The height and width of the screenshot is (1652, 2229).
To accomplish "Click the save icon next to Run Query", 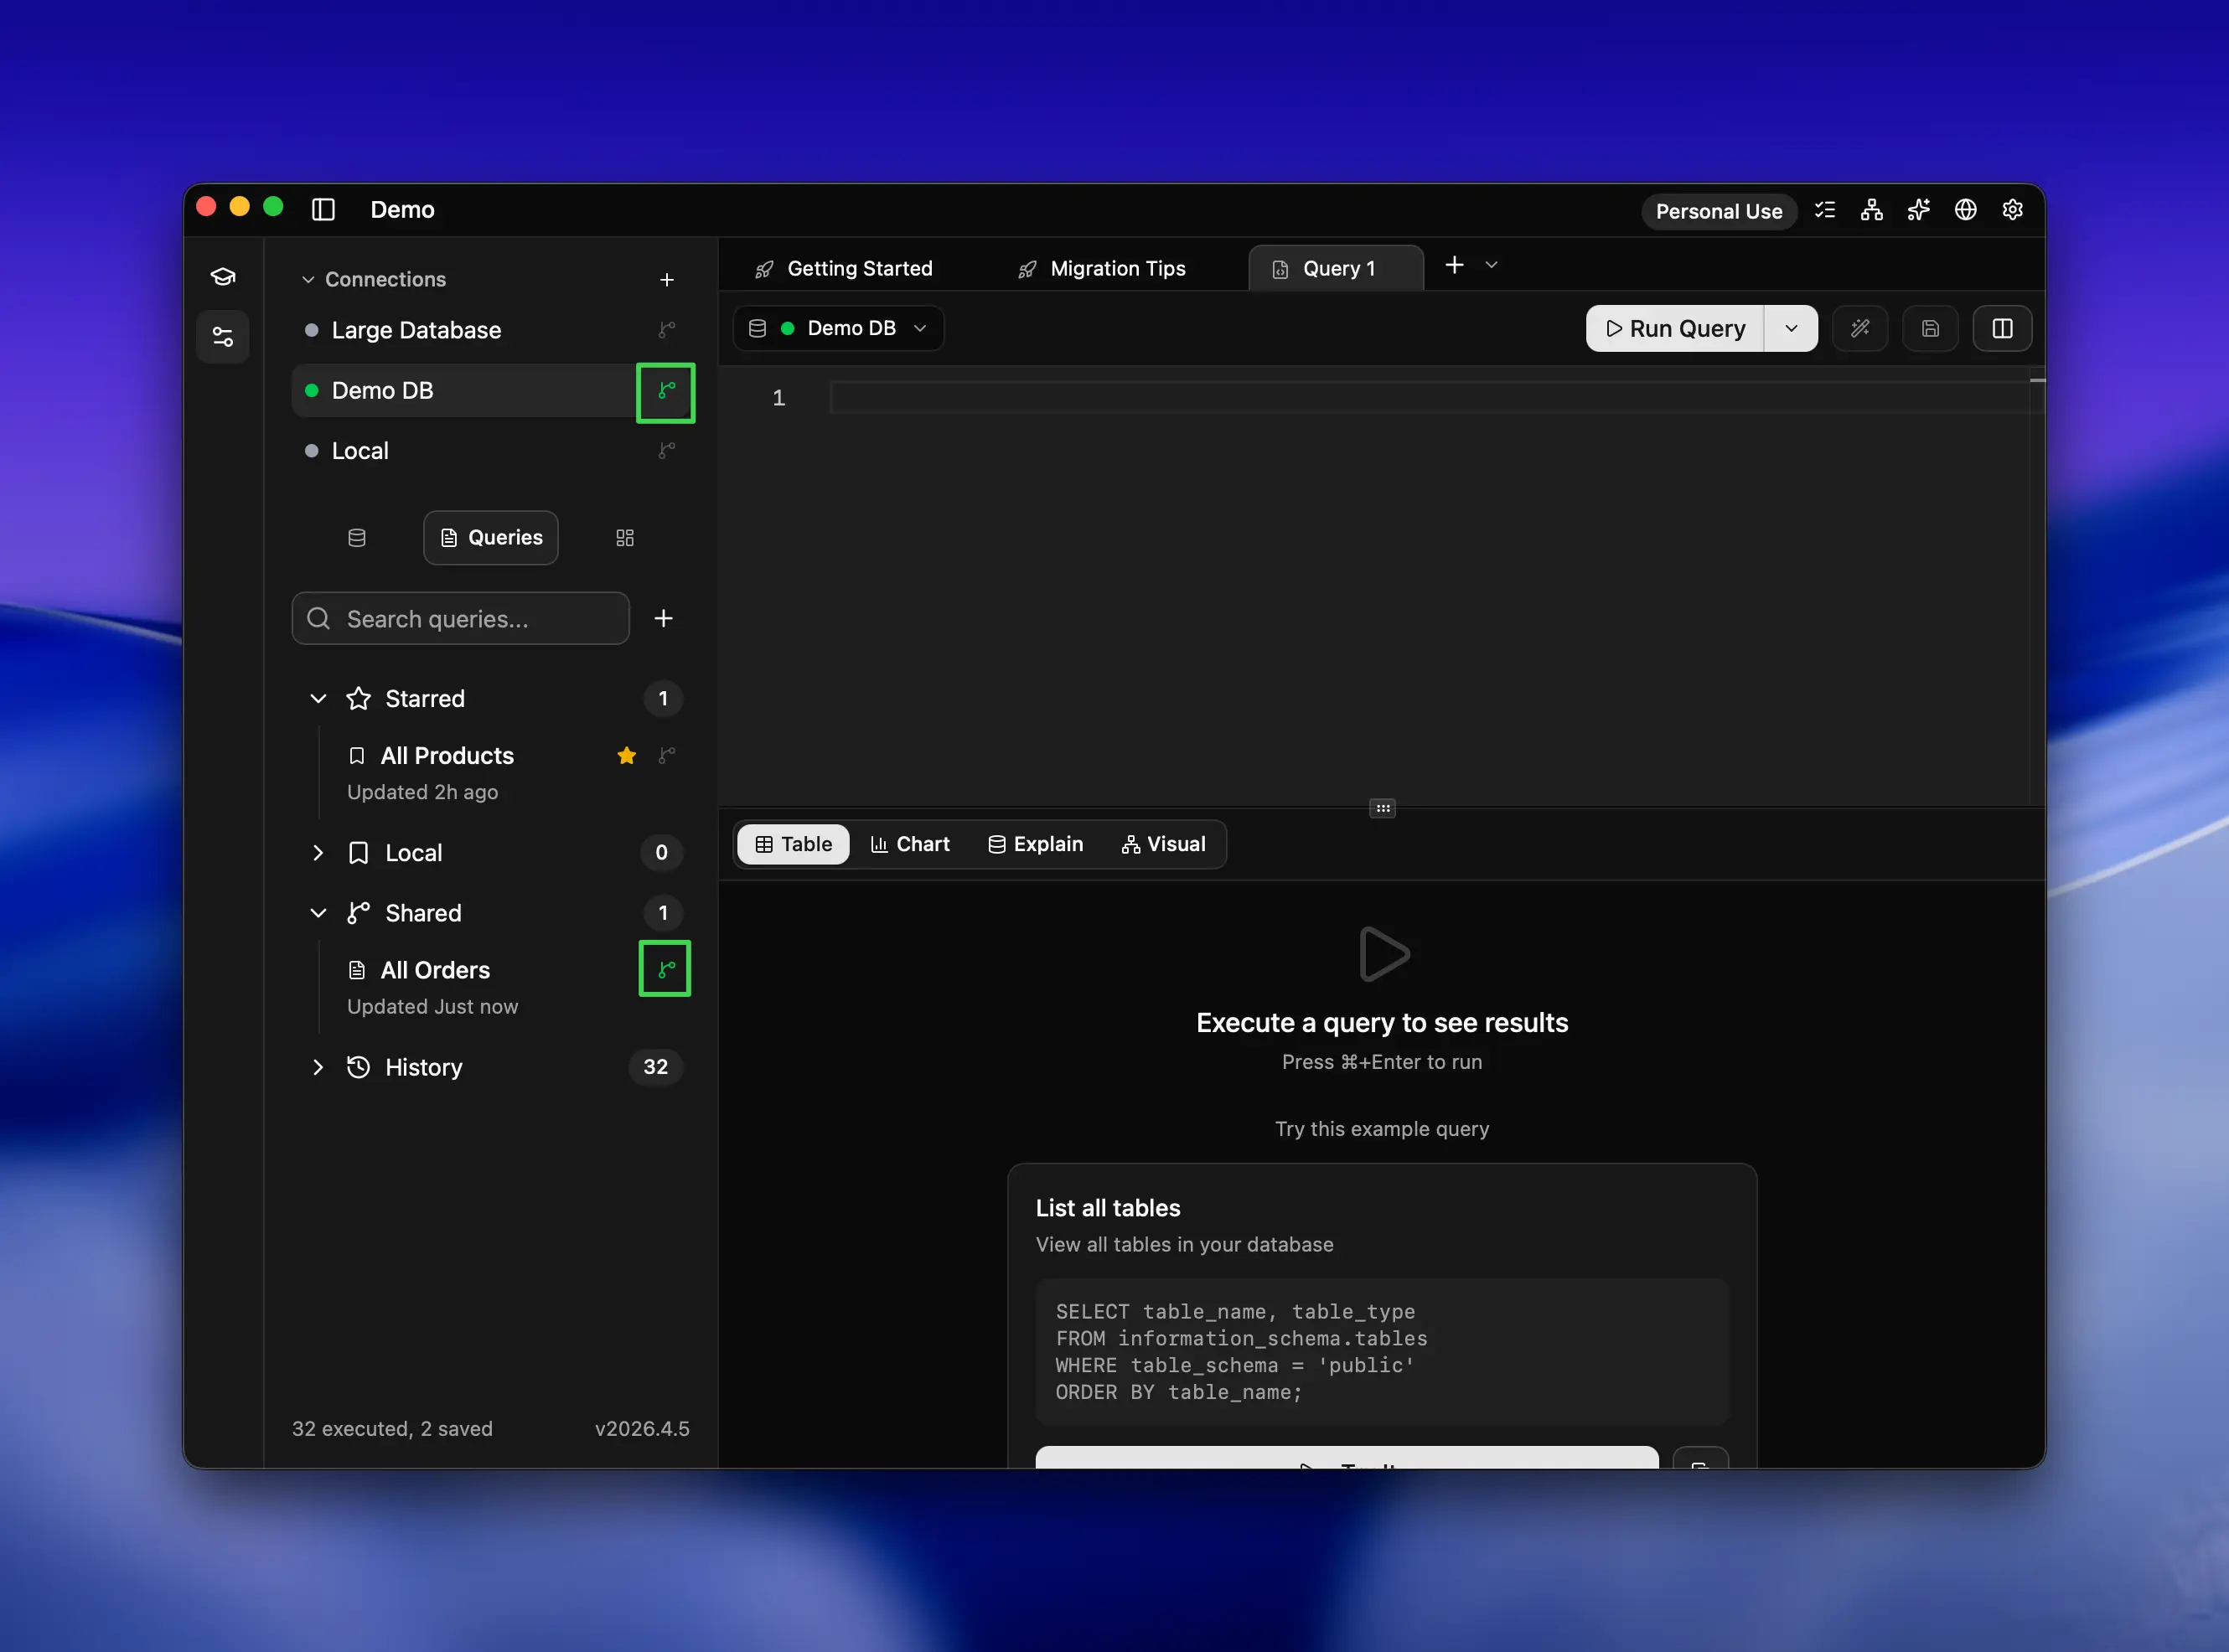I will coord(1930,328).
